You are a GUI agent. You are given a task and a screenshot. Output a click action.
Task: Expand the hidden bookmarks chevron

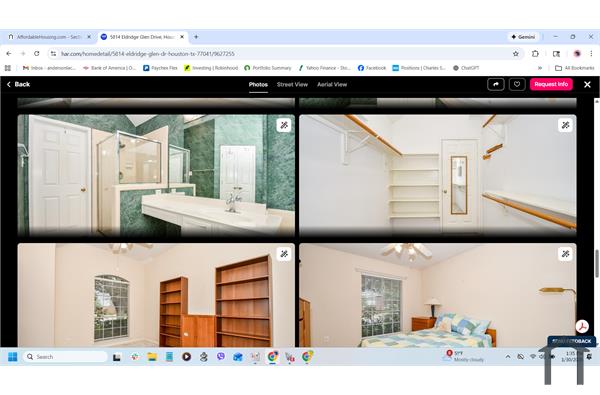[540, 68]
